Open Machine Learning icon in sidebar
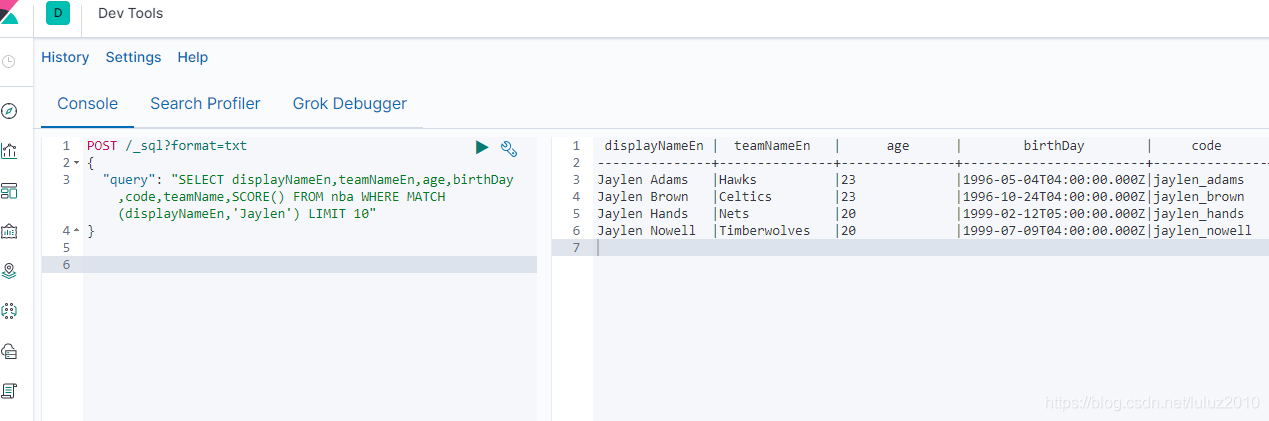Viewport: 1269px width, 421px height. (9, 311)
